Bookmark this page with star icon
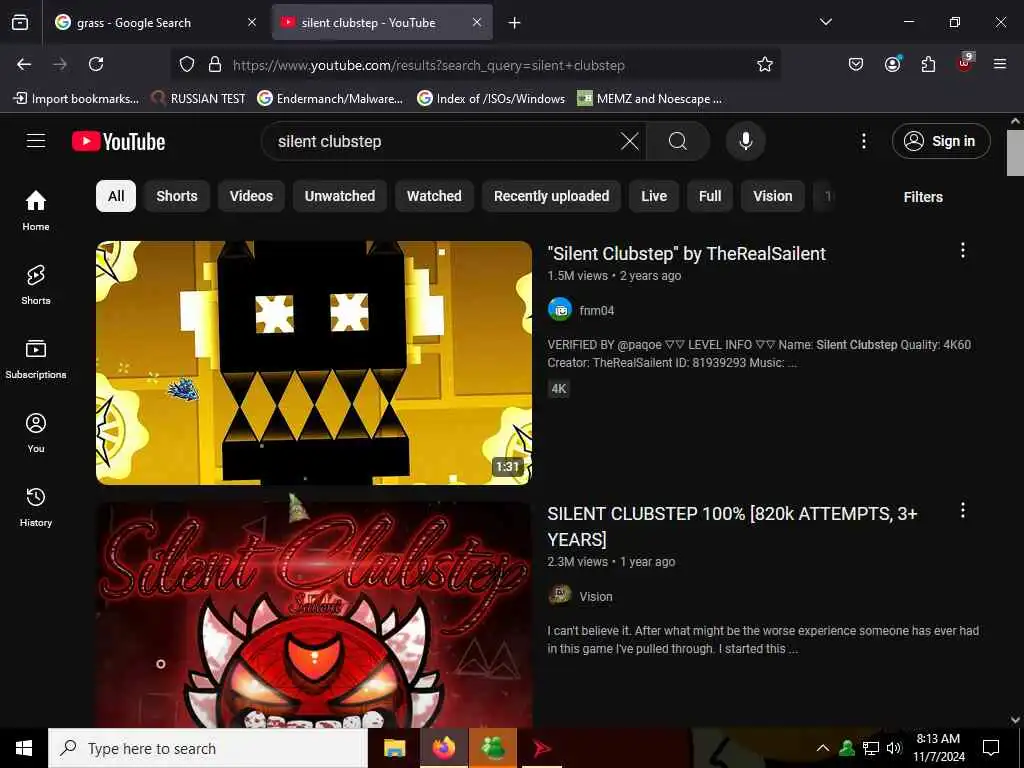Viewport: 1024px width, 768px height. pyautogui.click(x=765, y=64)
